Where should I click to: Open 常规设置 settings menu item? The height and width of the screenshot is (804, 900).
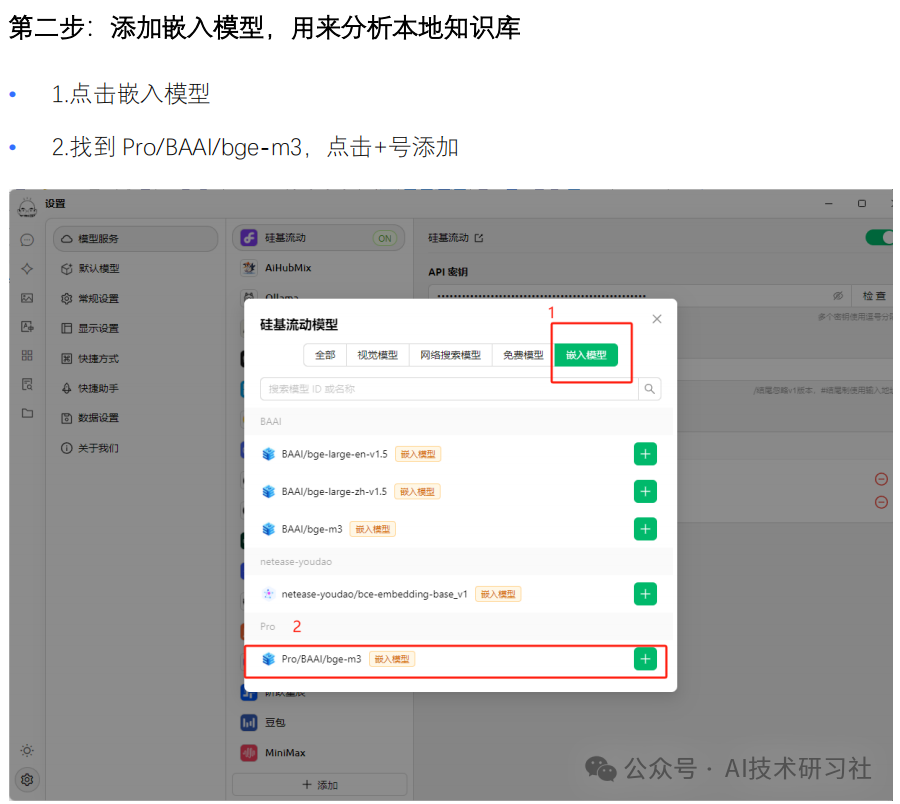click(x=135, y=298)
